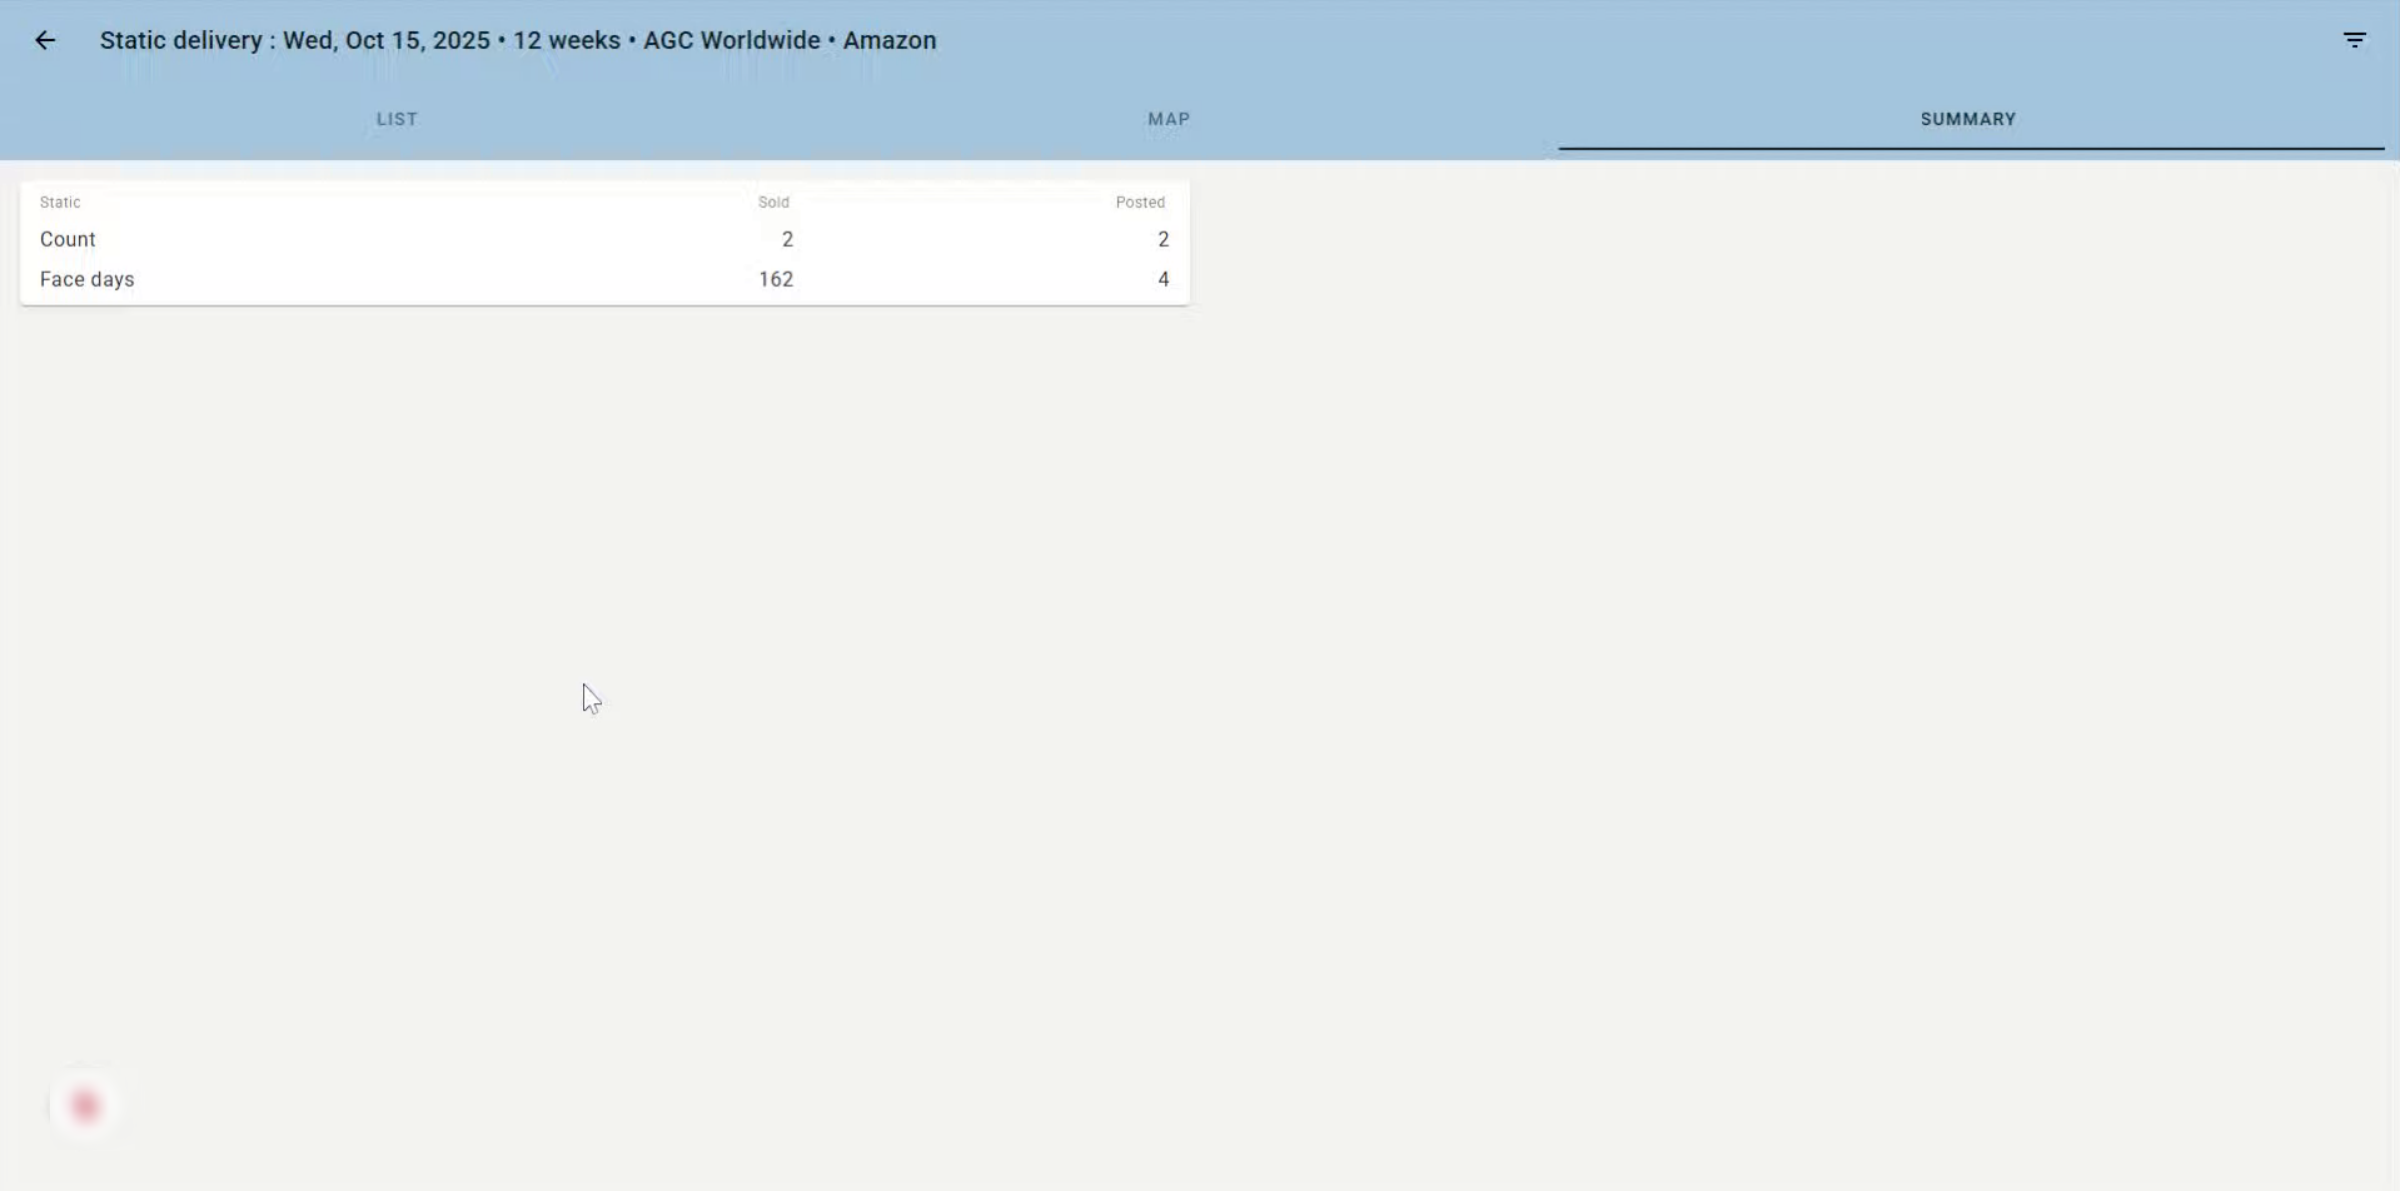The height and width of the screenshot is (1191, 2400).
Task: Go back using the arrow icon
Action: coord(45,40)
